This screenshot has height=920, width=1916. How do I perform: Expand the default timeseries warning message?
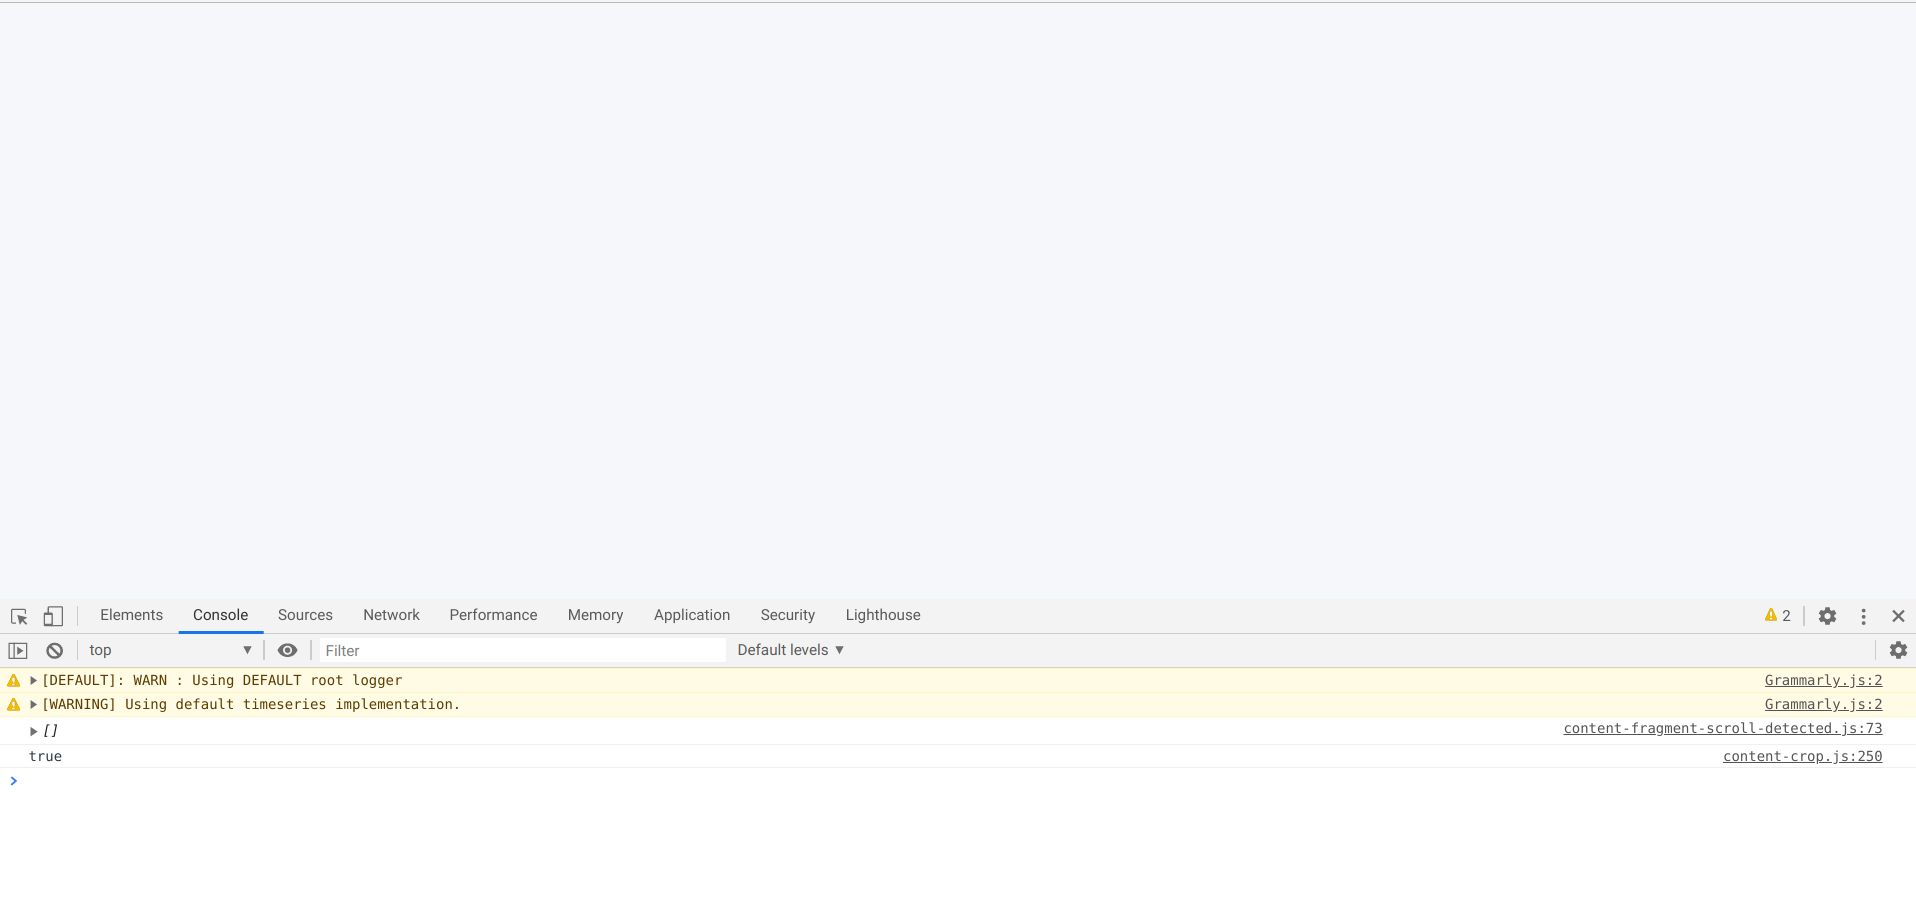33,705
